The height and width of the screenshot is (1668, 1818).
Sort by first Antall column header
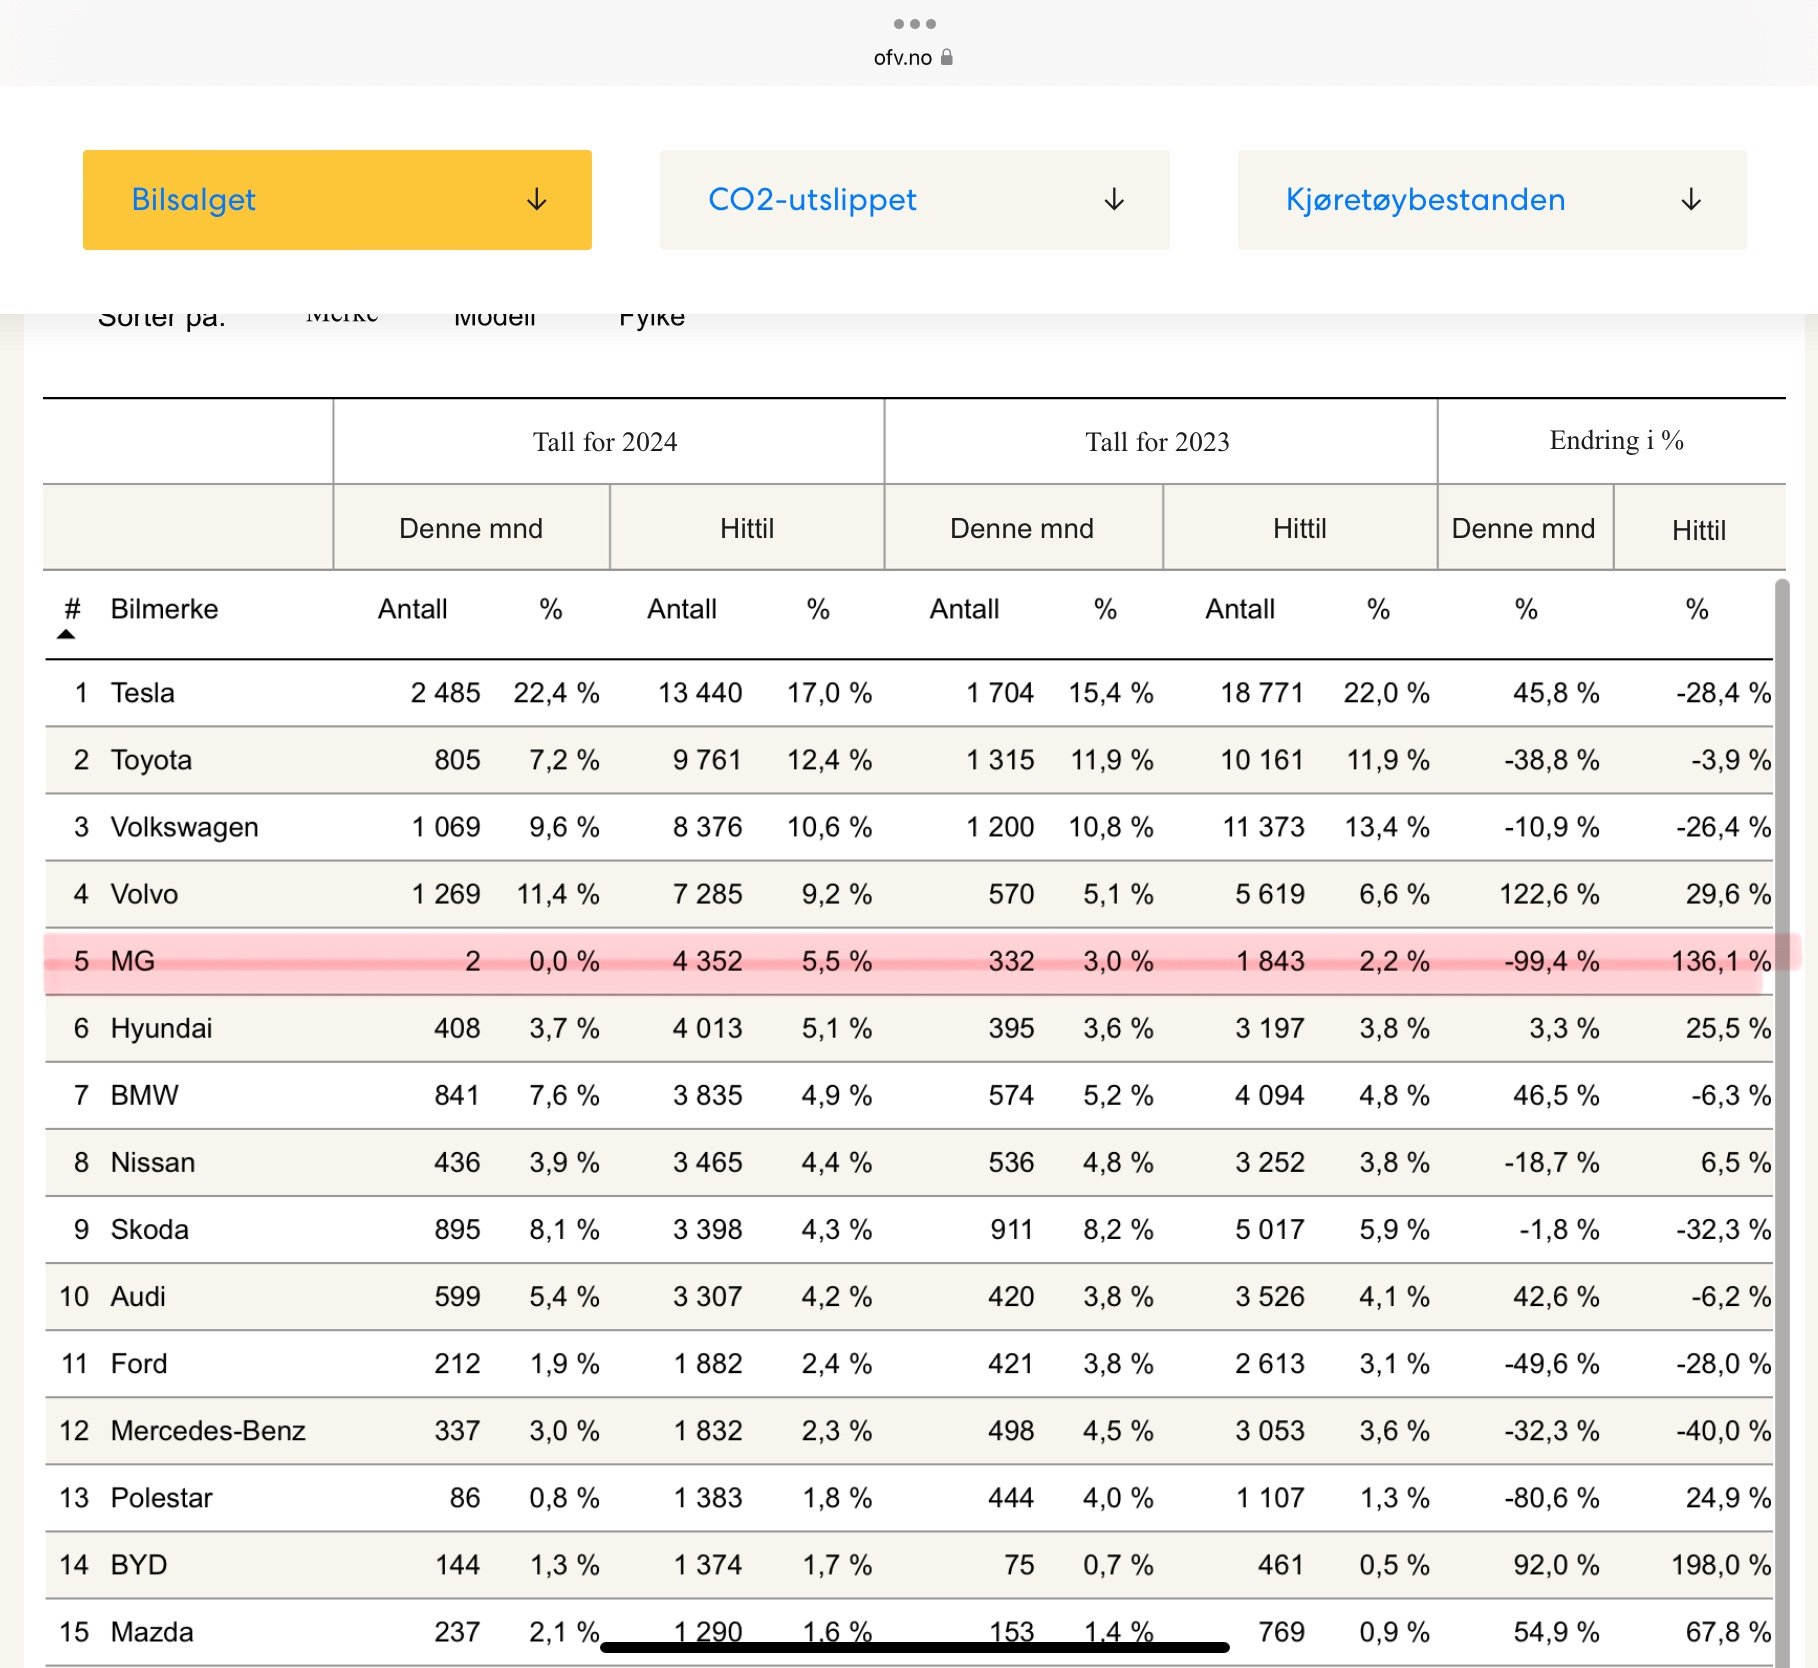[x=412, y=609]
